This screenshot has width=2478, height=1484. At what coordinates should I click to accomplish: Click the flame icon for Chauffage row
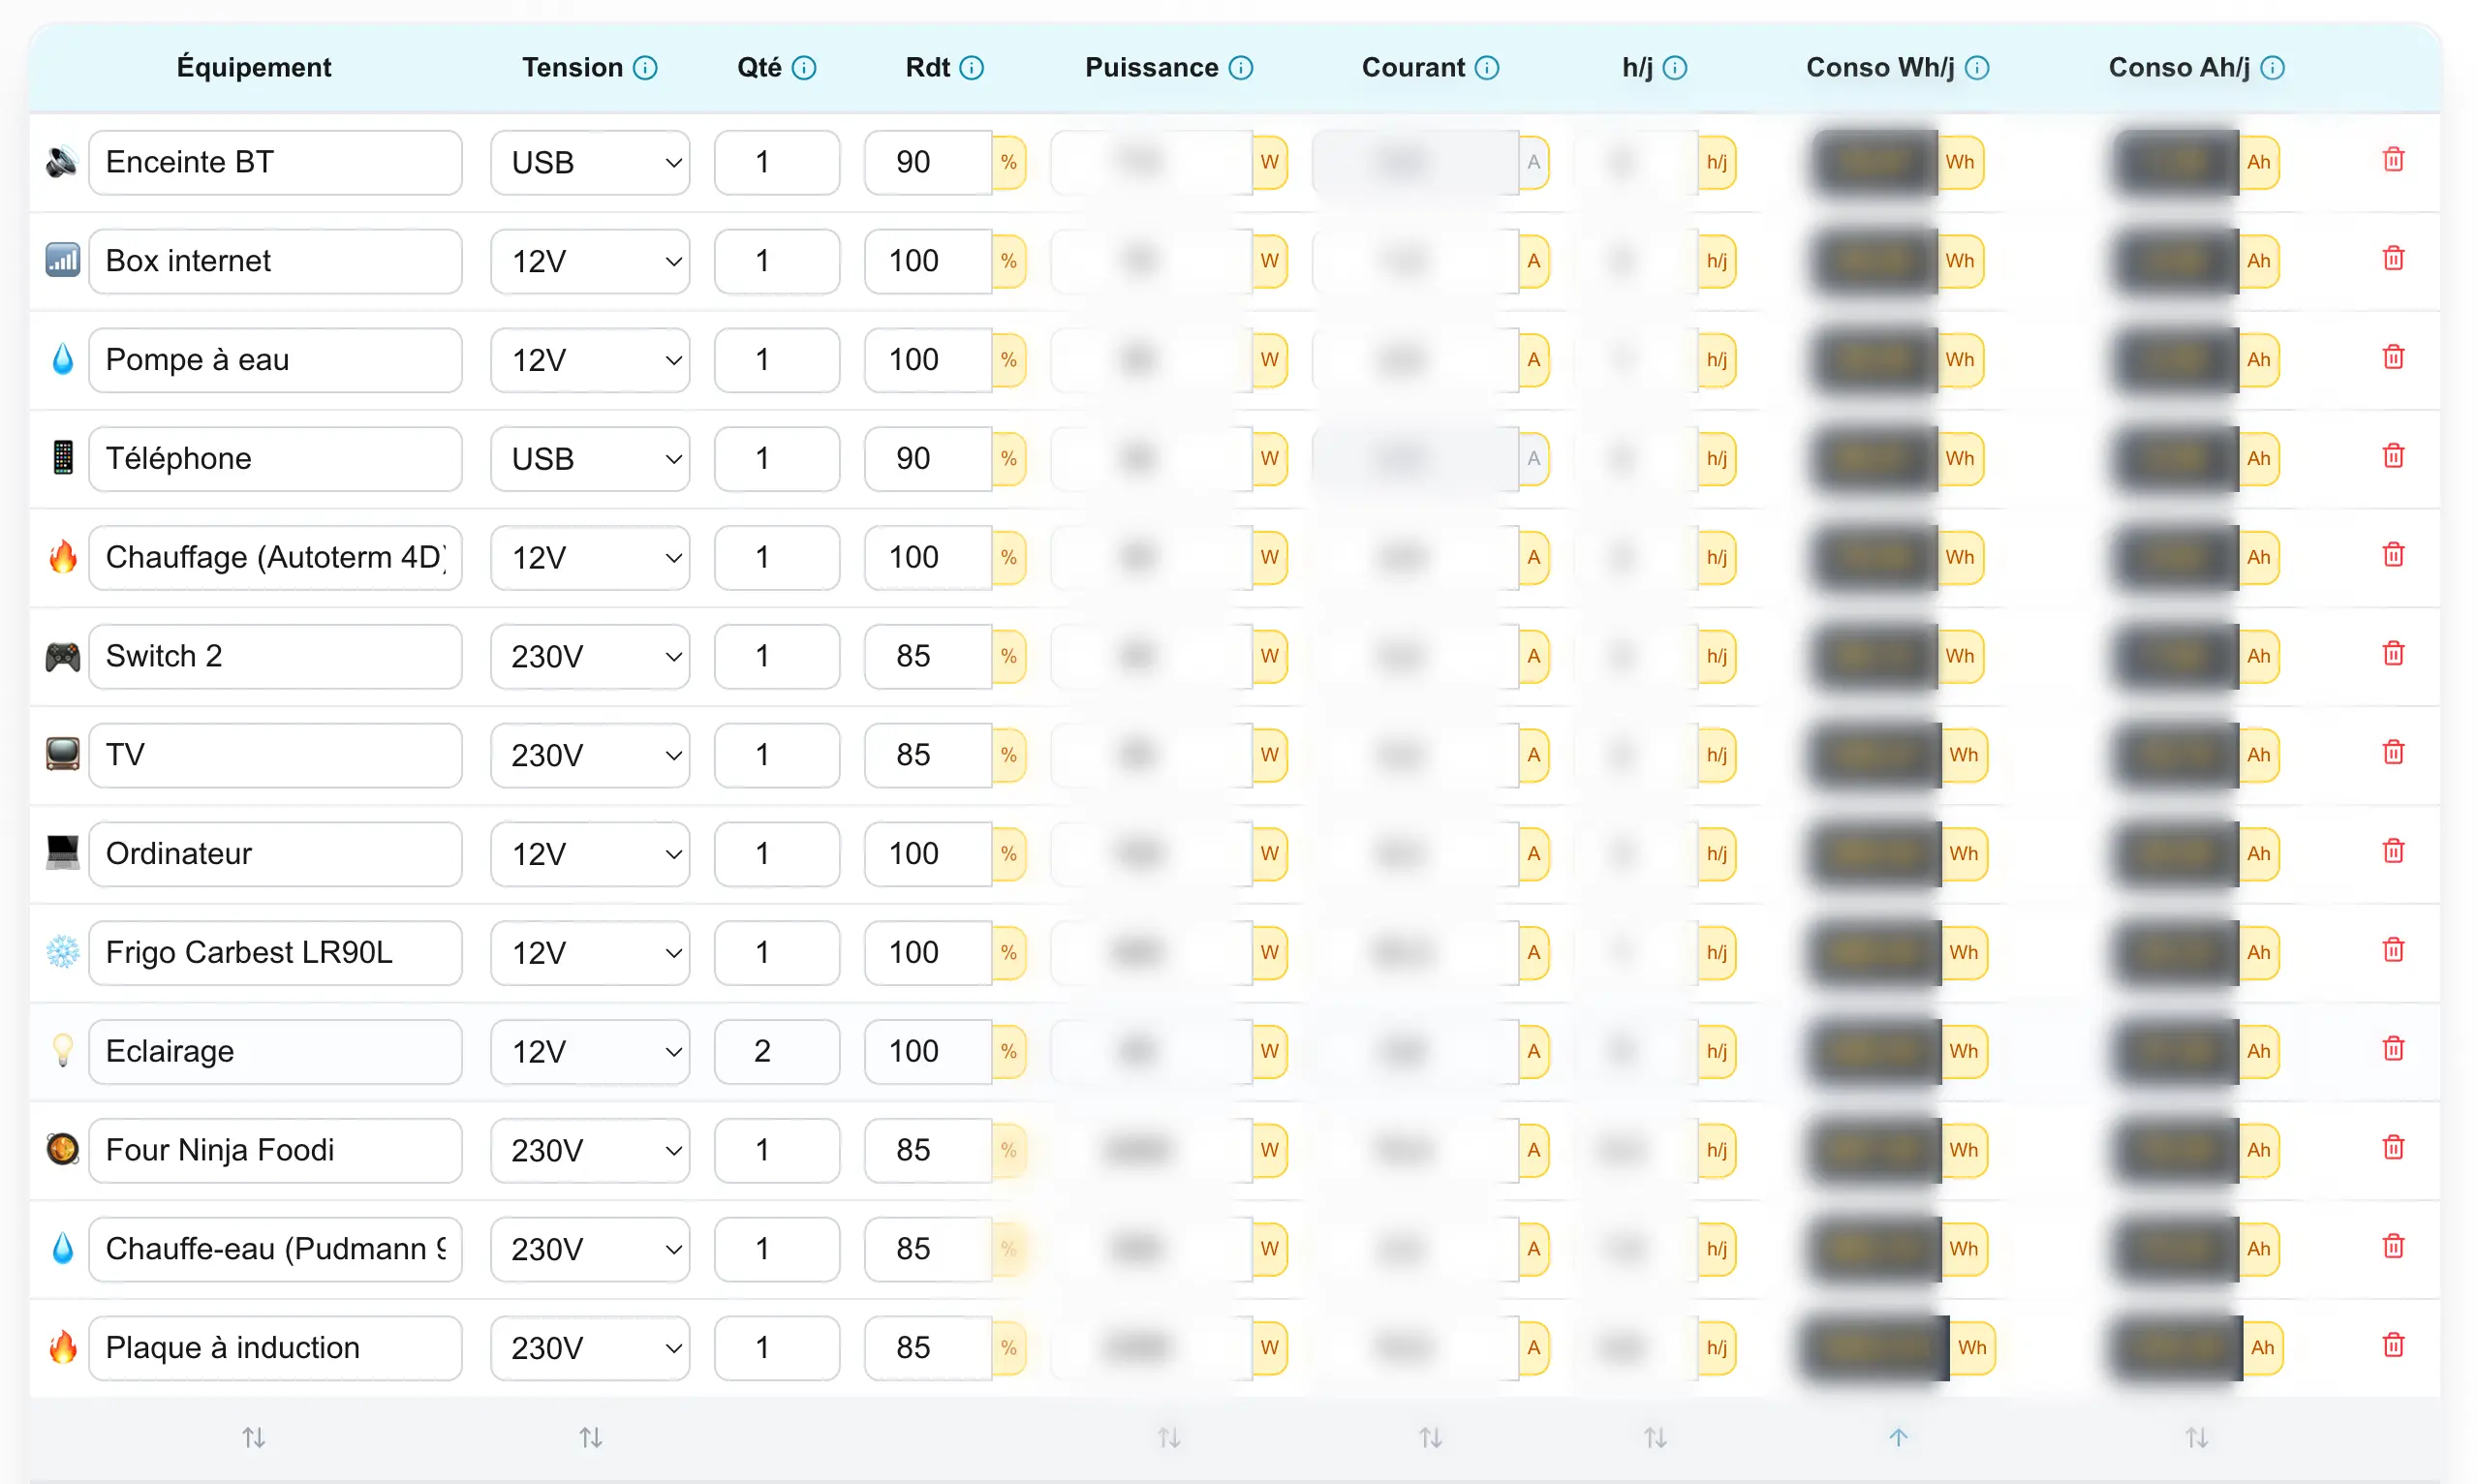coord(63,557)
